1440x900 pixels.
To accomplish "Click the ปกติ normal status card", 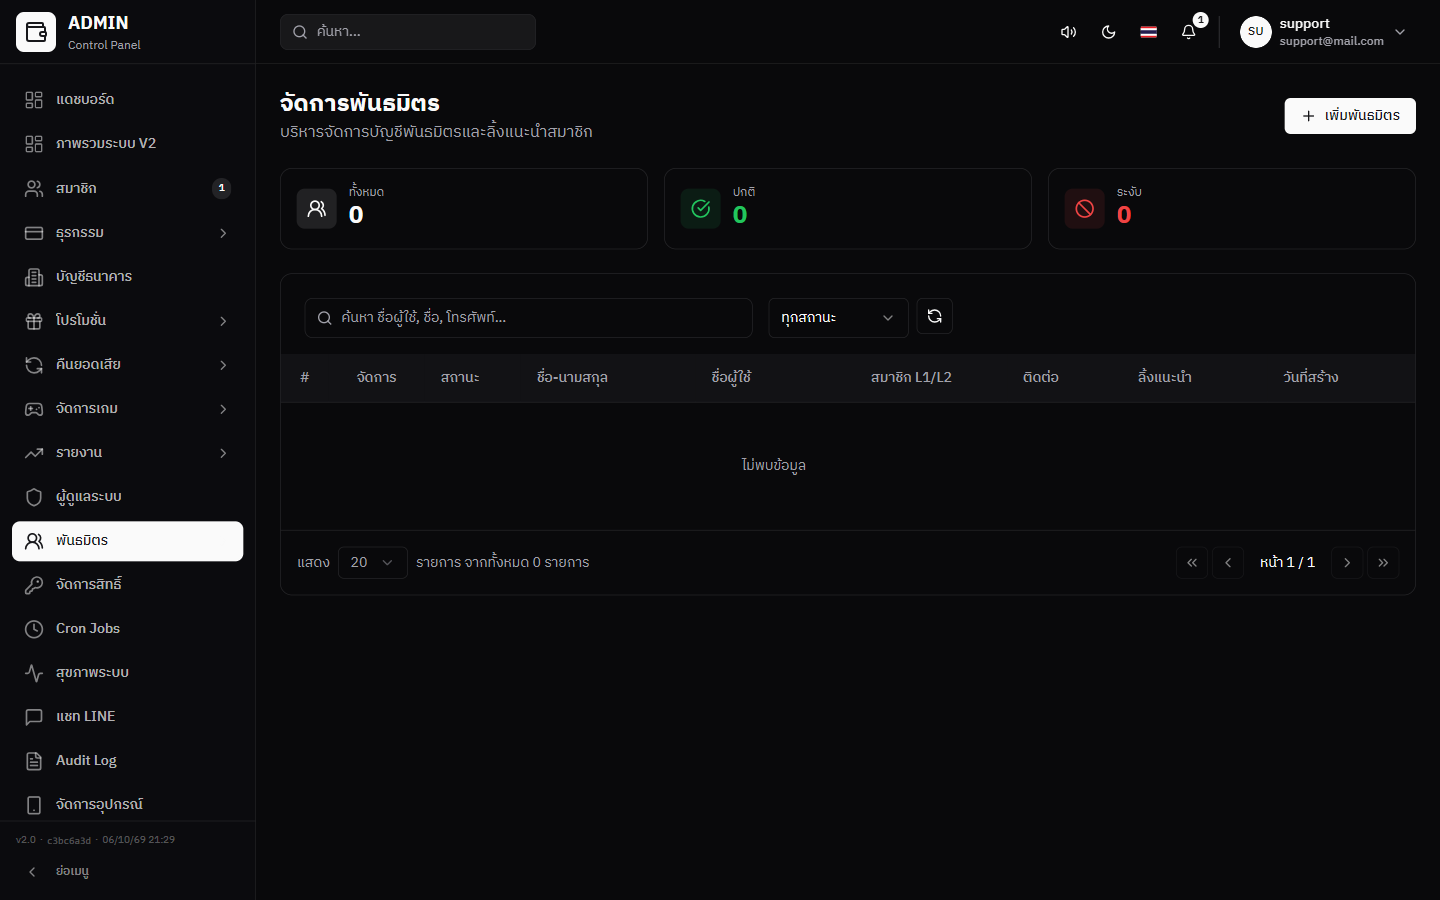I will tap(848, 208).
